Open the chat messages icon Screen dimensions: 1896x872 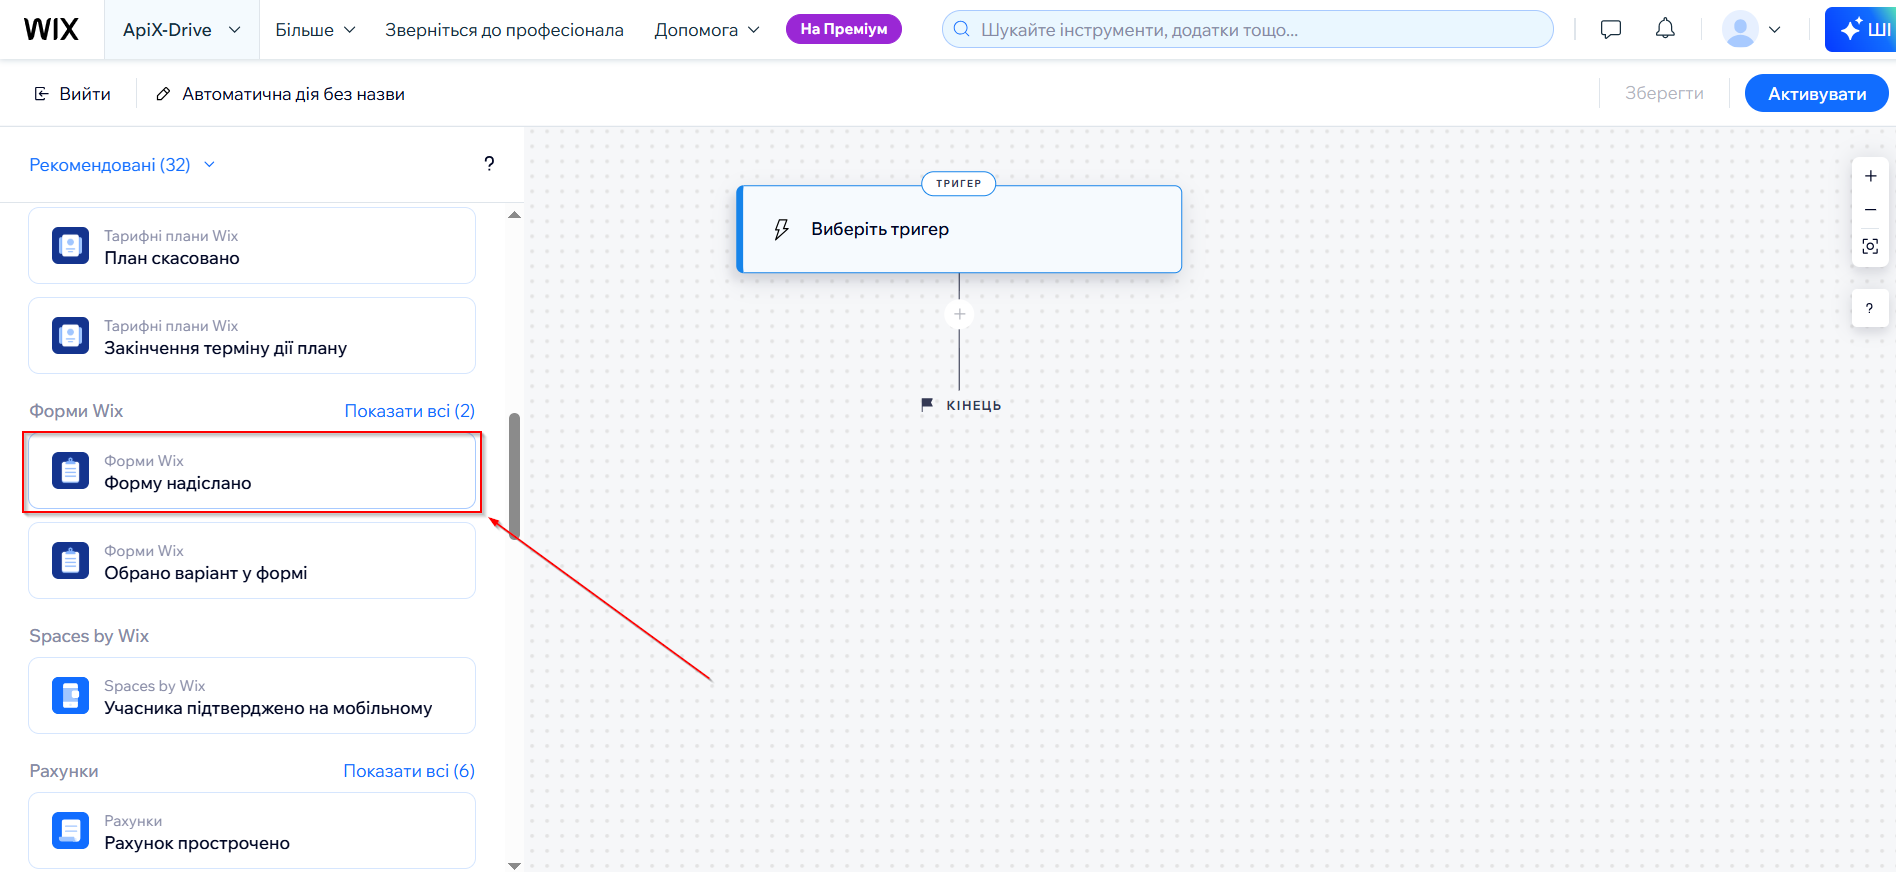tap(1610, 29)
